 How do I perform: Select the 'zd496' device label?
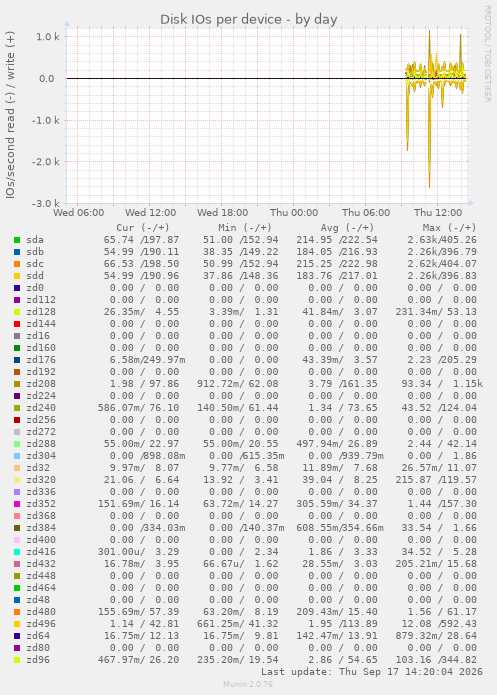[41, 624]
